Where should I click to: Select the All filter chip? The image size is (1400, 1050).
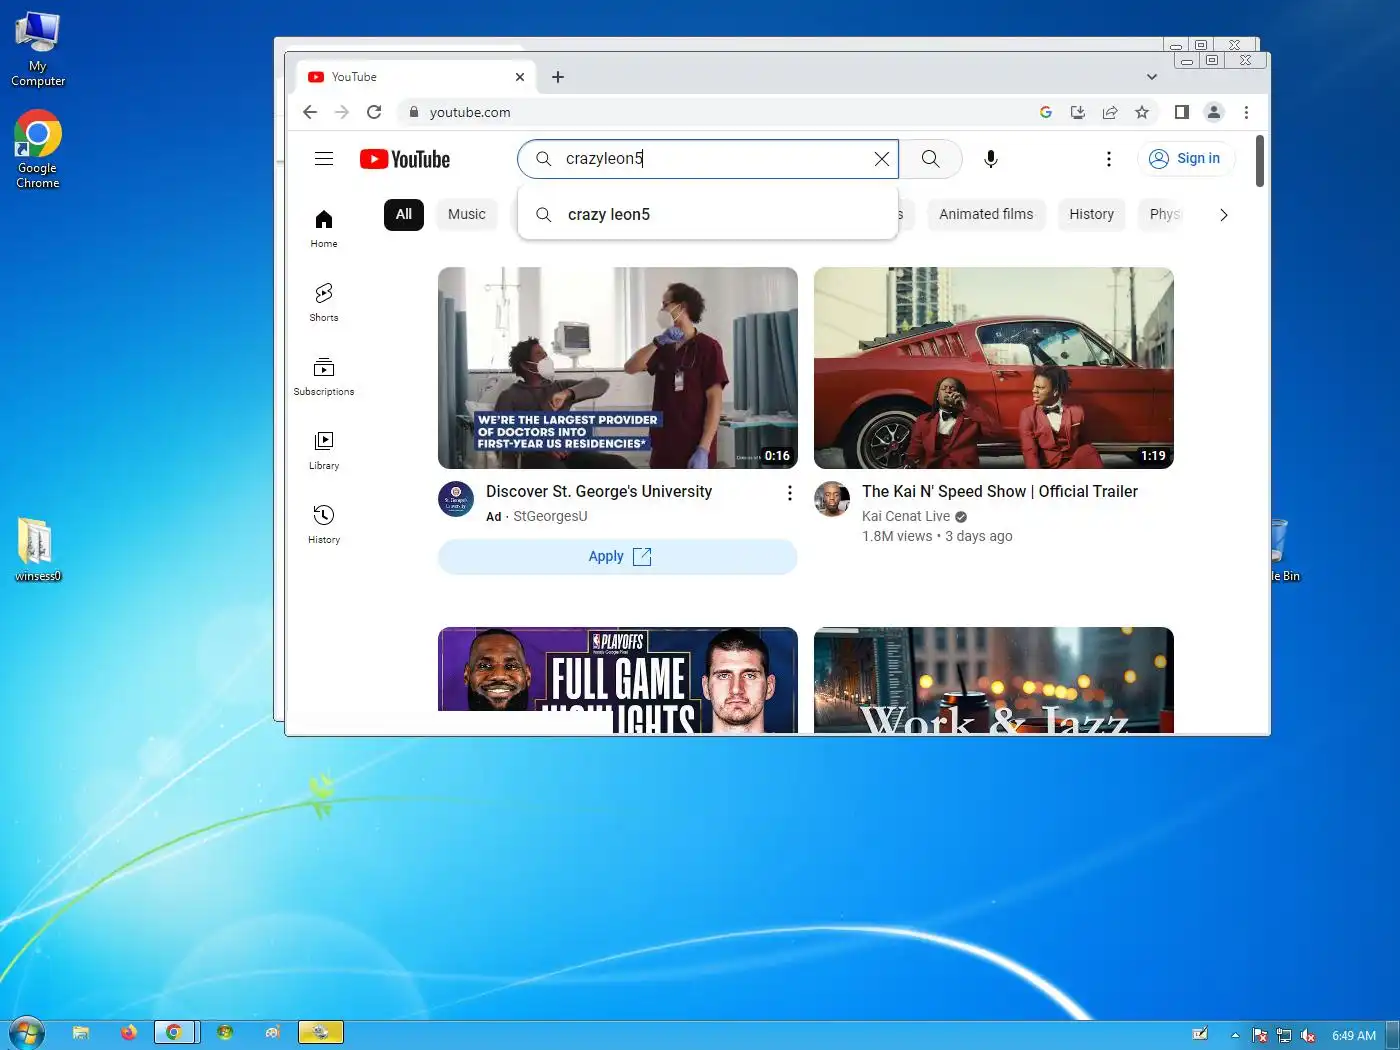[x=404, y=214]
